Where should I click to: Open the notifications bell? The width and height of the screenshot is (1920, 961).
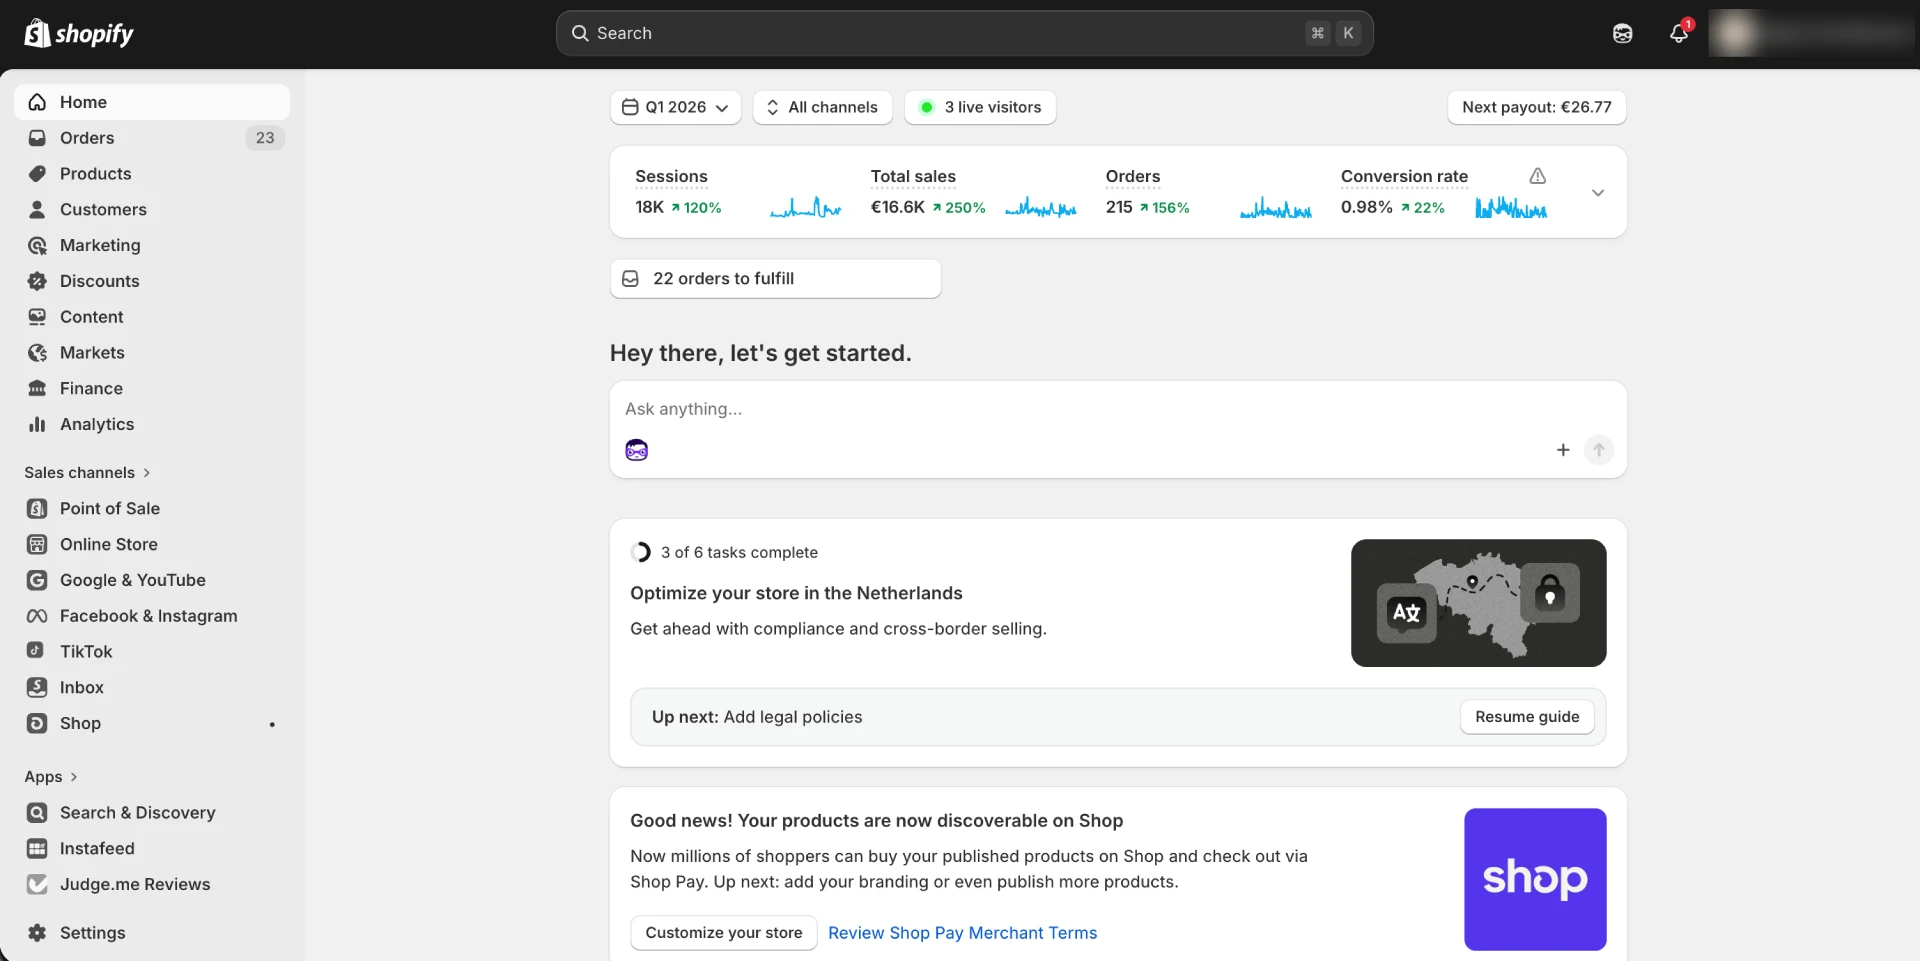pyautogui.click(x=1679, y=34)
